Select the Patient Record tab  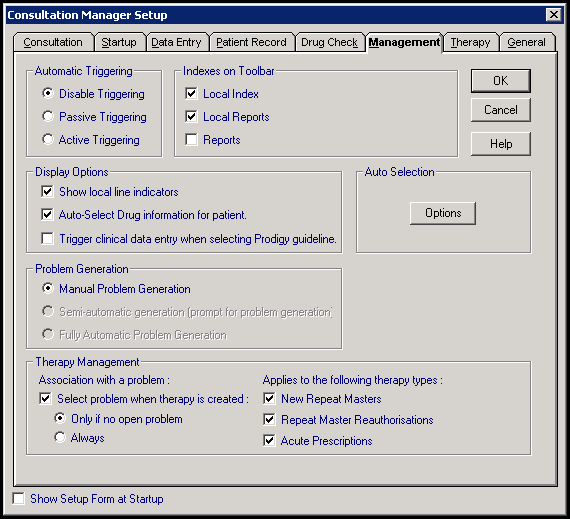click(x=252, y=43)
